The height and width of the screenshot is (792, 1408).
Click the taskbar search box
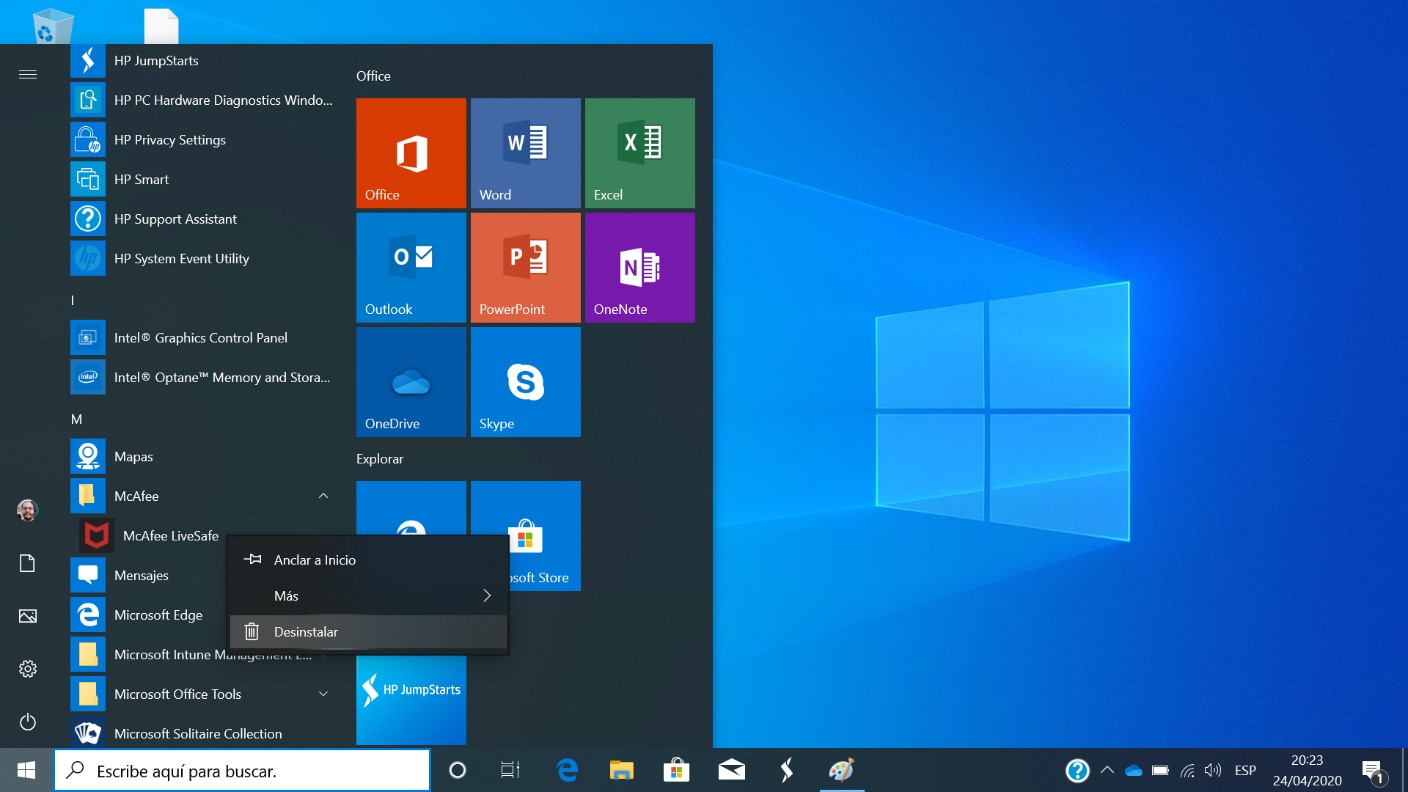coord(242,771)
